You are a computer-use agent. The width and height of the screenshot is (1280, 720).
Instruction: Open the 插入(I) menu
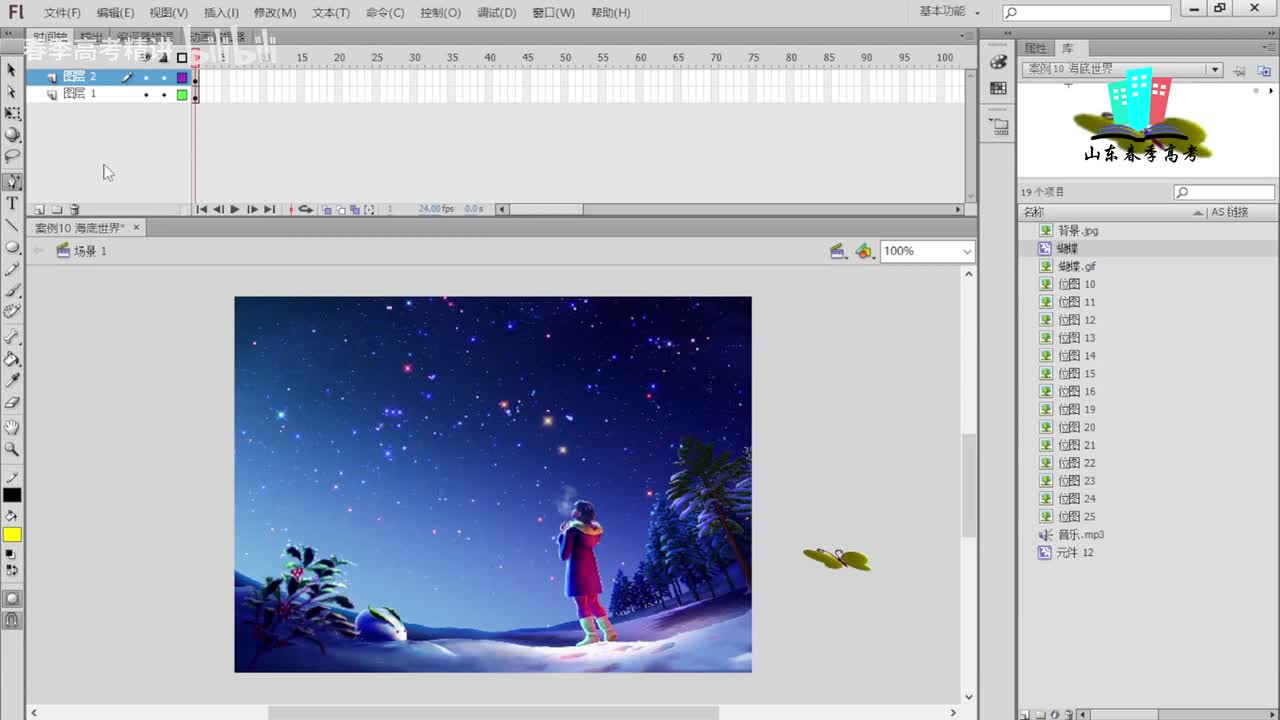(x=221, y=12)
